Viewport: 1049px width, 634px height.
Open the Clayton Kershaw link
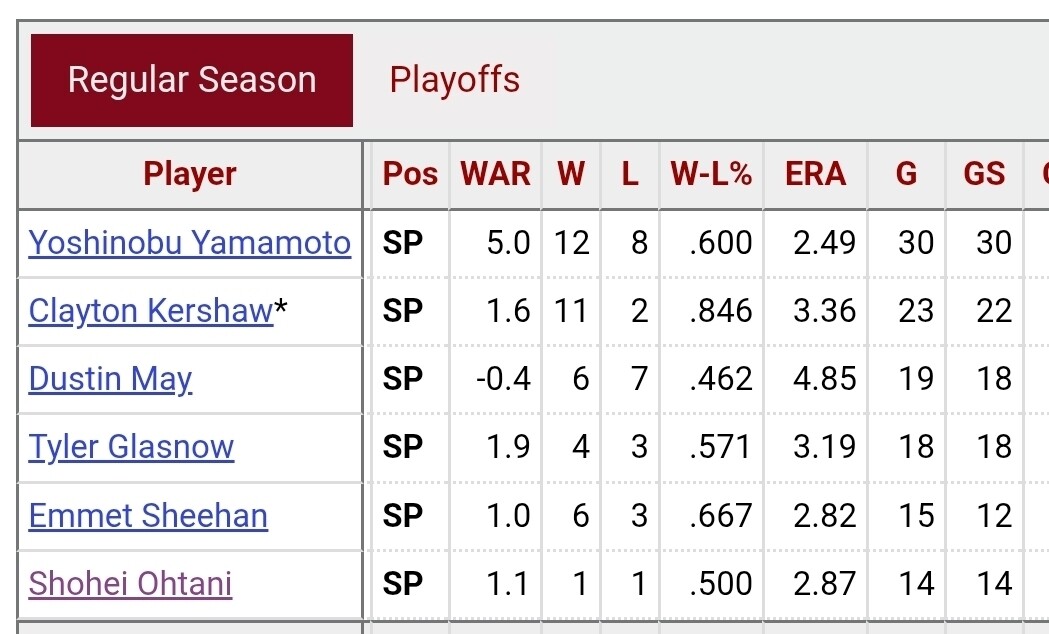[151, 311]
